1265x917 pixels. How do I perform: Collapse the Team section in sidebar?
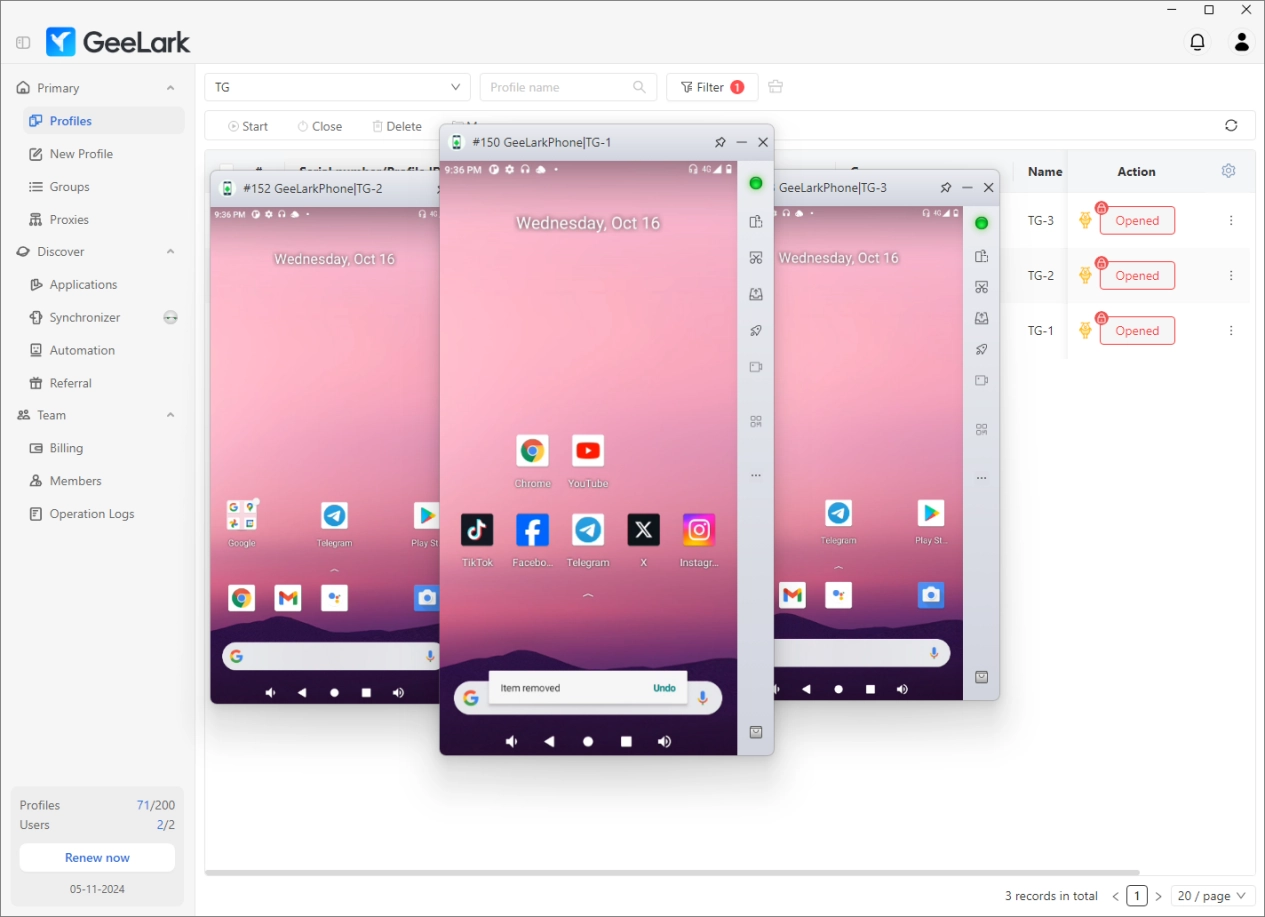170,415
